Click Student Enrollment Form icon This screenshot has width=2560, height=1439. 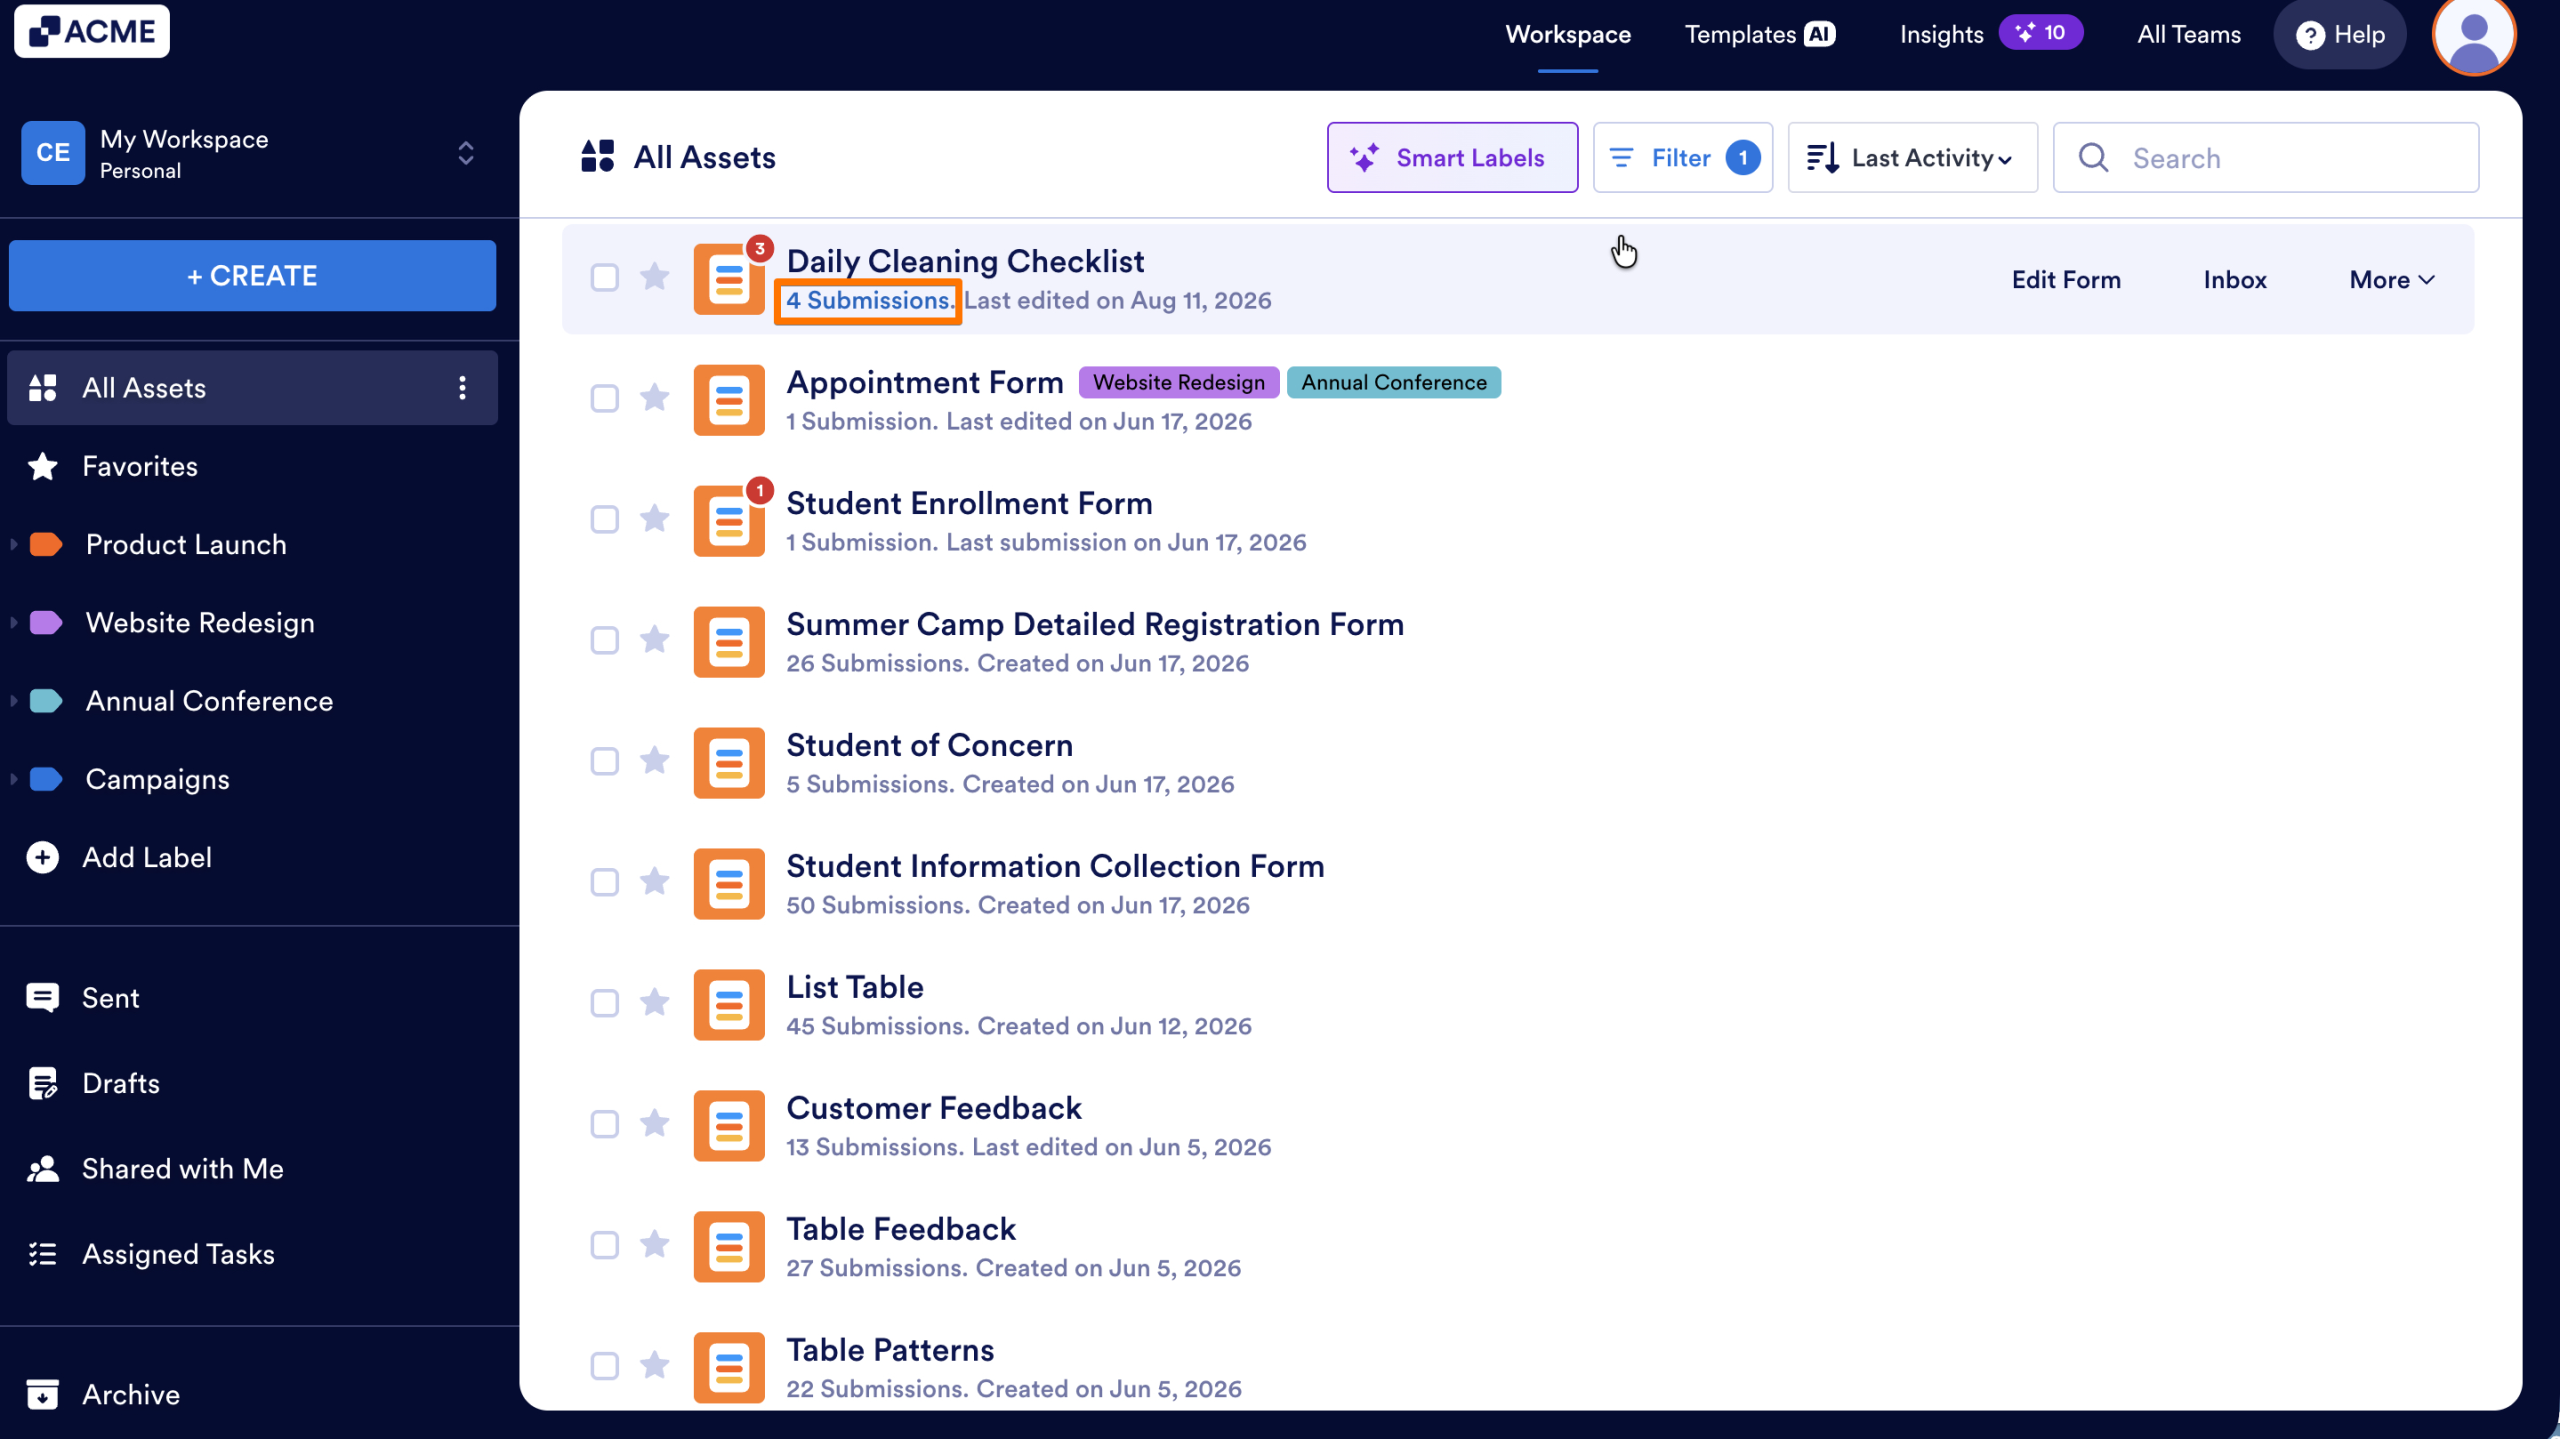(x=729, y=521)
